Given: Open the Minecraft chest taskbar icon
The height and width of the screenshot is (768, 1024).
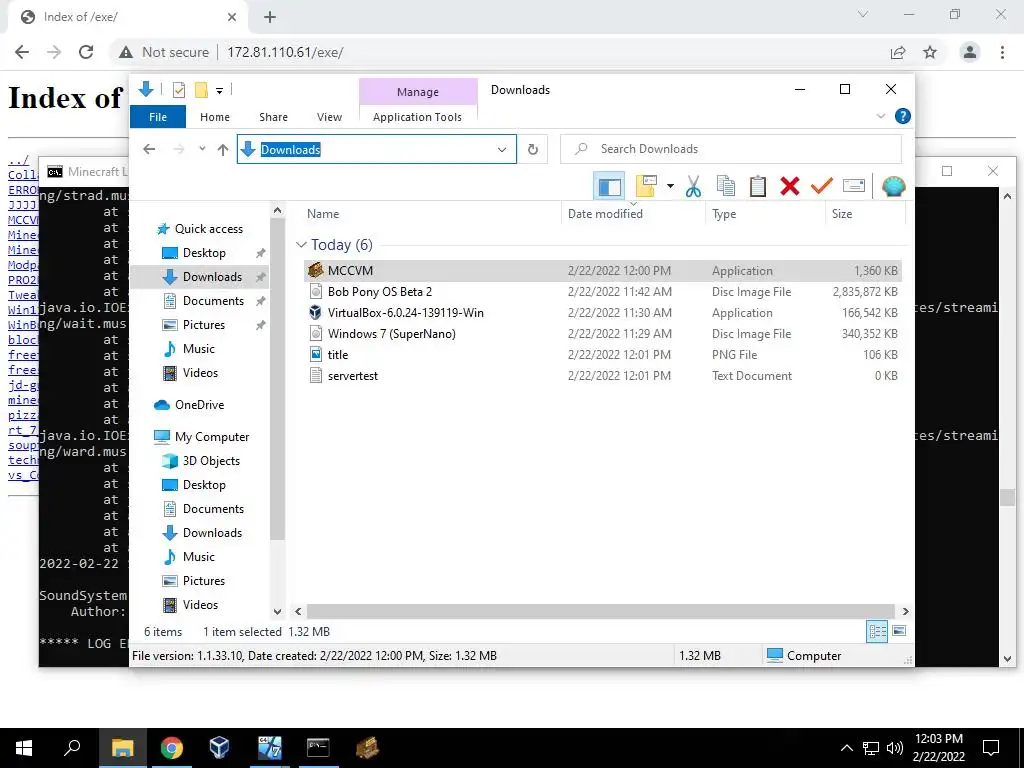Looking at the screenshot, I should coord(368,748).
